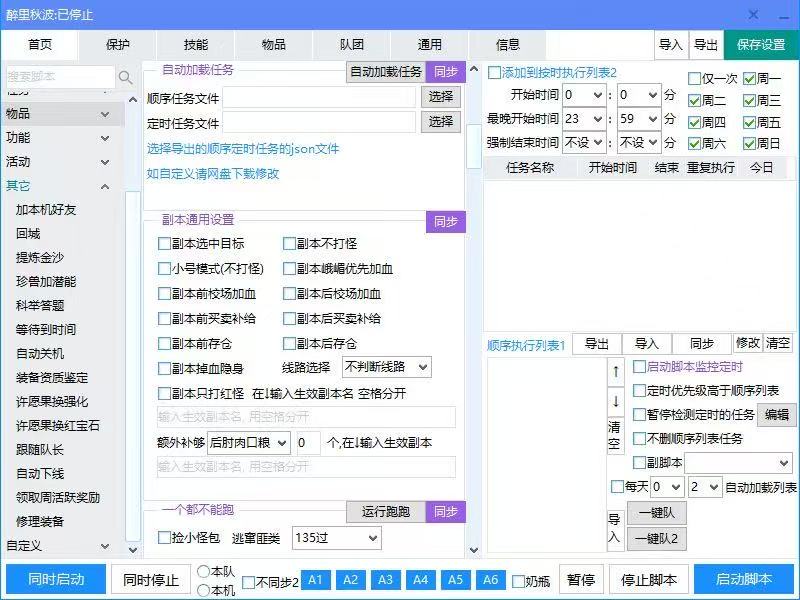This screenshot has width=800, height=600.
Task: Select the A6 account button
Action: coord(490,580)
